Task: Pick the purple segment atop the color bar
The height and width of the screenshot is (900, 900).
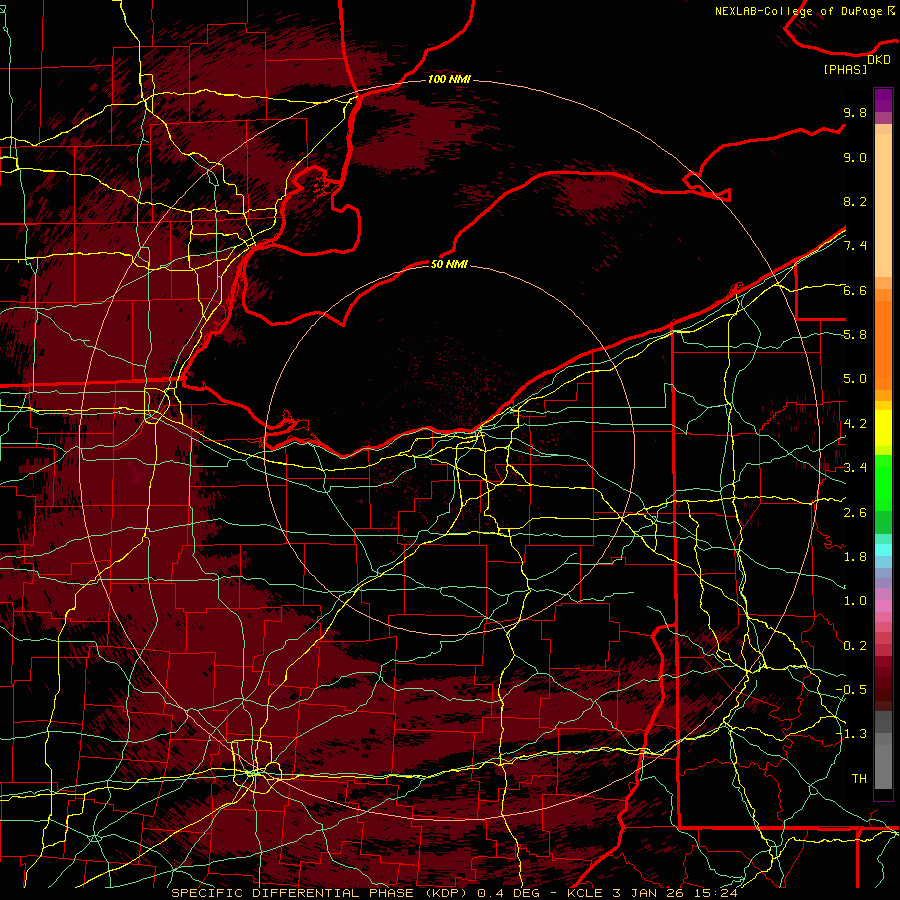Action: (883, 100)
